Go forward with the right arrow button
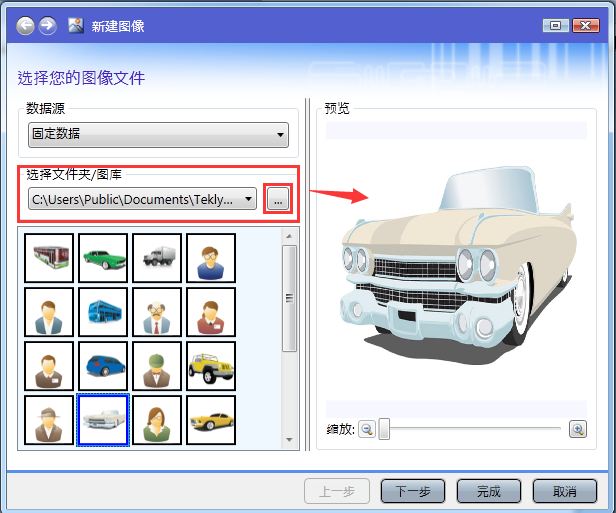The height and width of the screenshot is (513, 616). pos(48,26)
